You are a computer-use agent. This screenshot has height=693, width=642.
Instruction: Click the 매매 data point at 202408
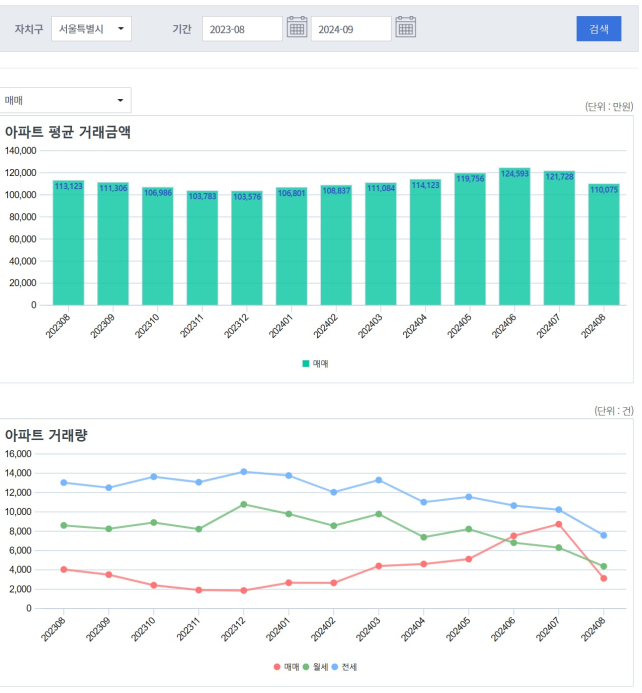pos(604,578)
